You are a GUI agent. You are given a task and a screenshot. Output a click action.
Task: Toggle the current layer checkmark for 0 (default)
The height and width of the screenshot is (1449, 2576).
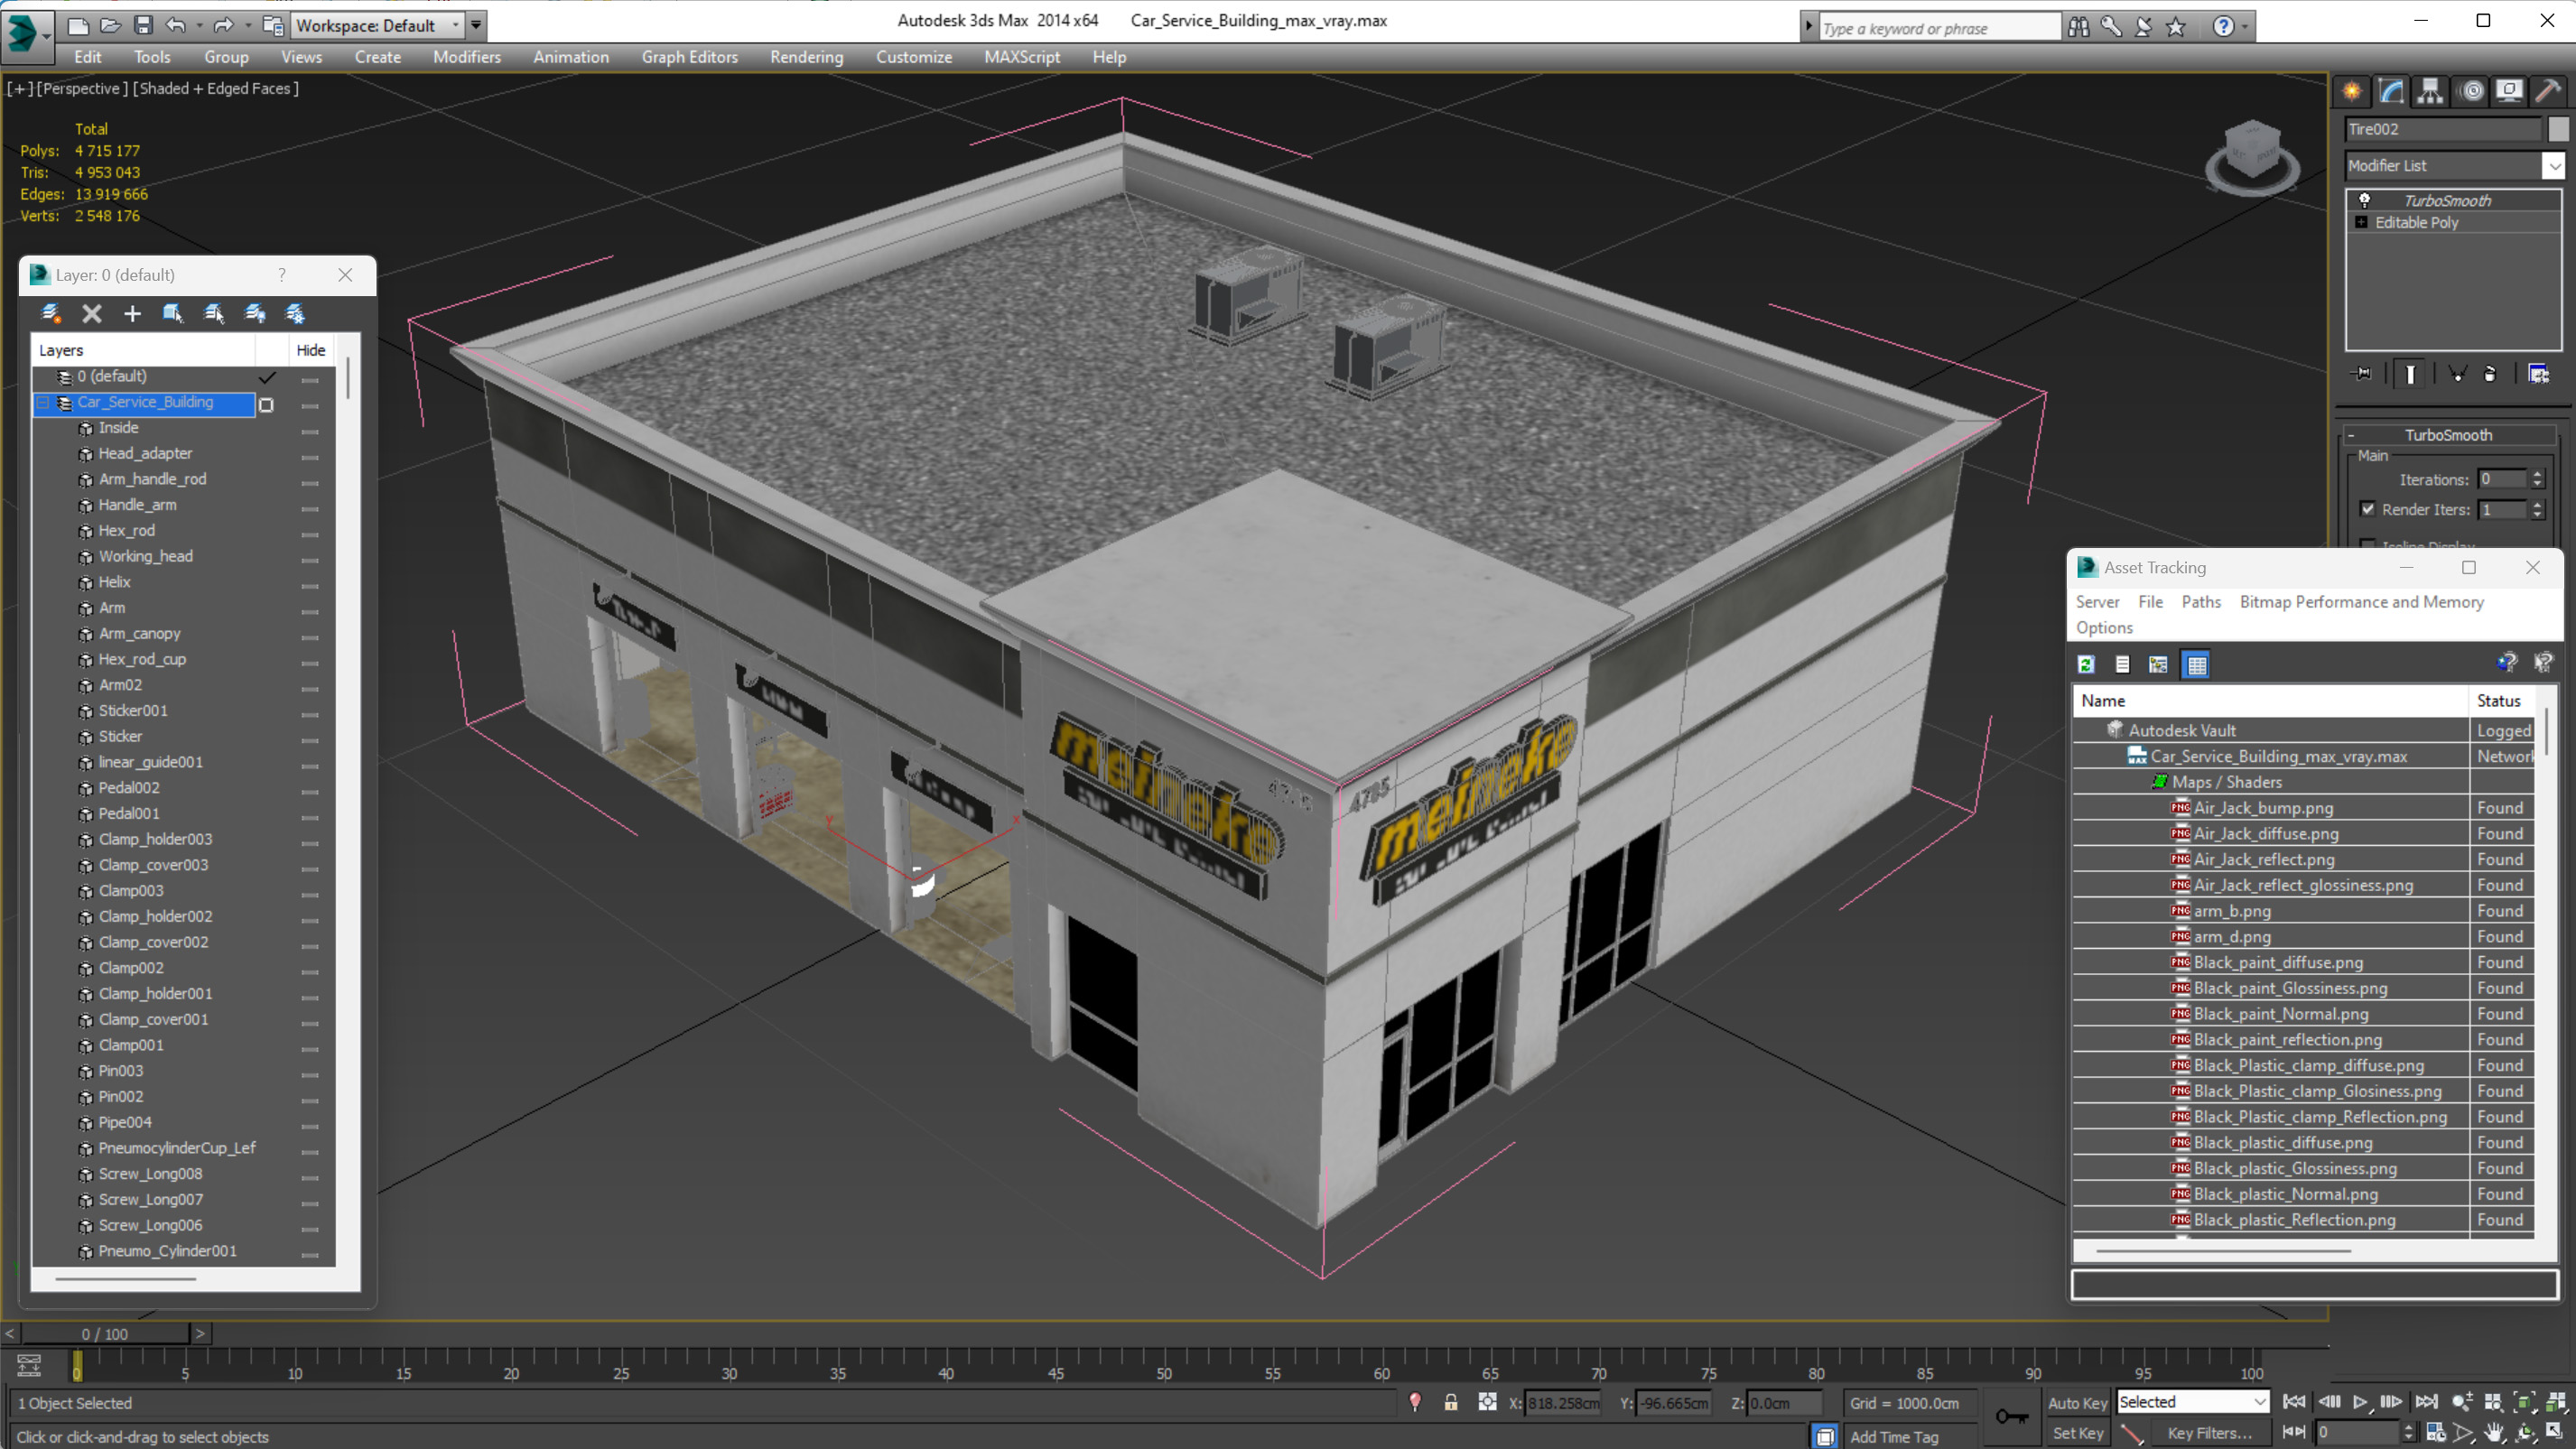click(266, 377)
